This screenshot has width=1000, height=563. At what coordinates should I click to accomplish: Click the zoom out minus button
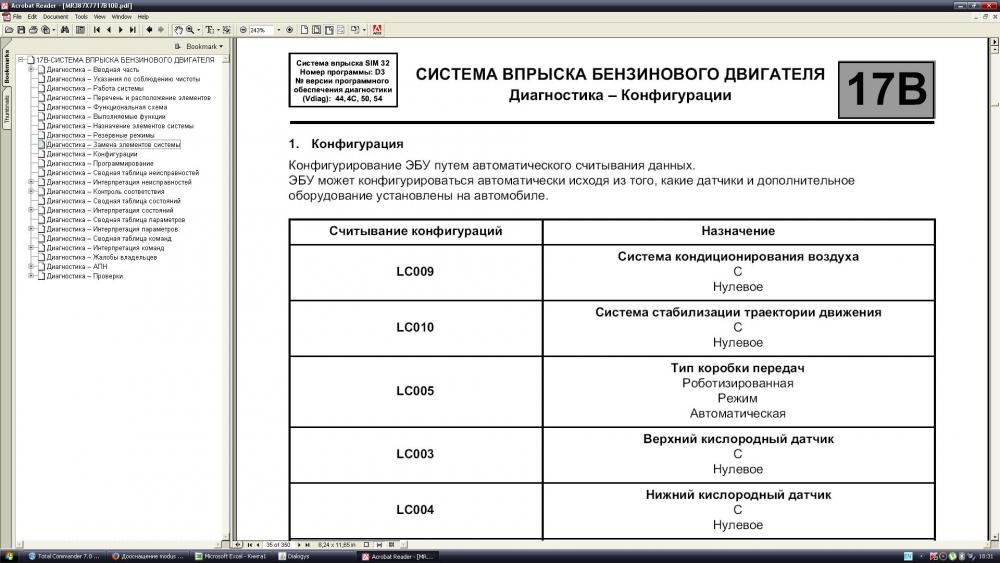243,30
